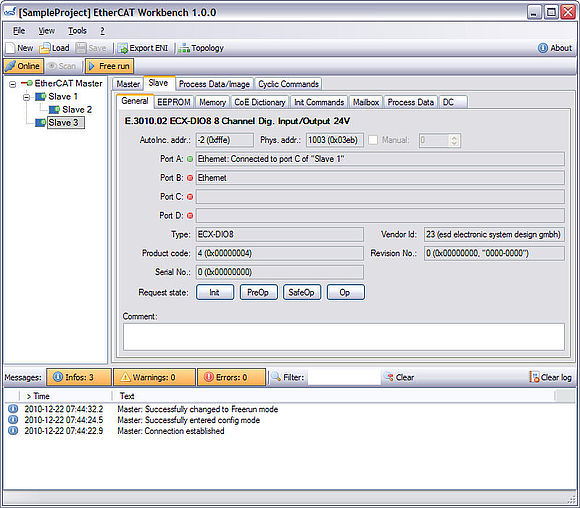Toggle the Warnings: 0 message filter
The image size is (580, 508).
154,377
